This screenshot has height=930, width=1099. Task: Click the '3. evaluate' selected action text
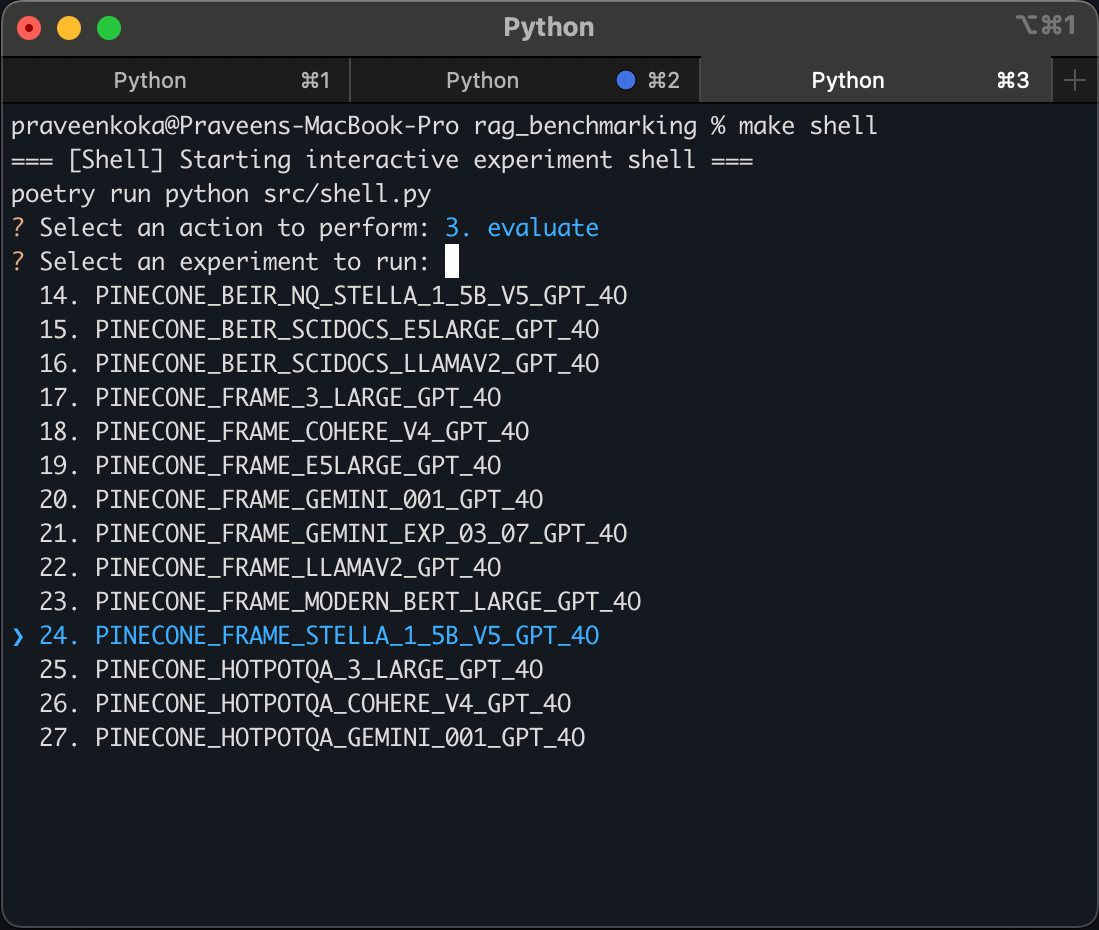tap(521, 228)
